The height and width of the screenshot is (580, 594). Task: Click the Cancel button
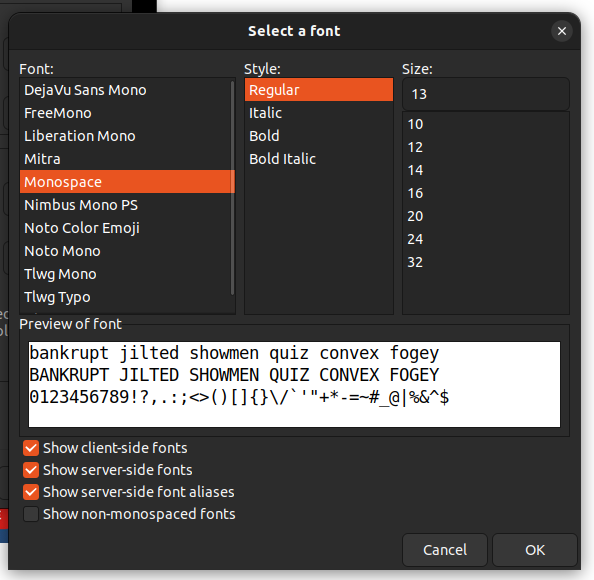click(x=445, y=550)
